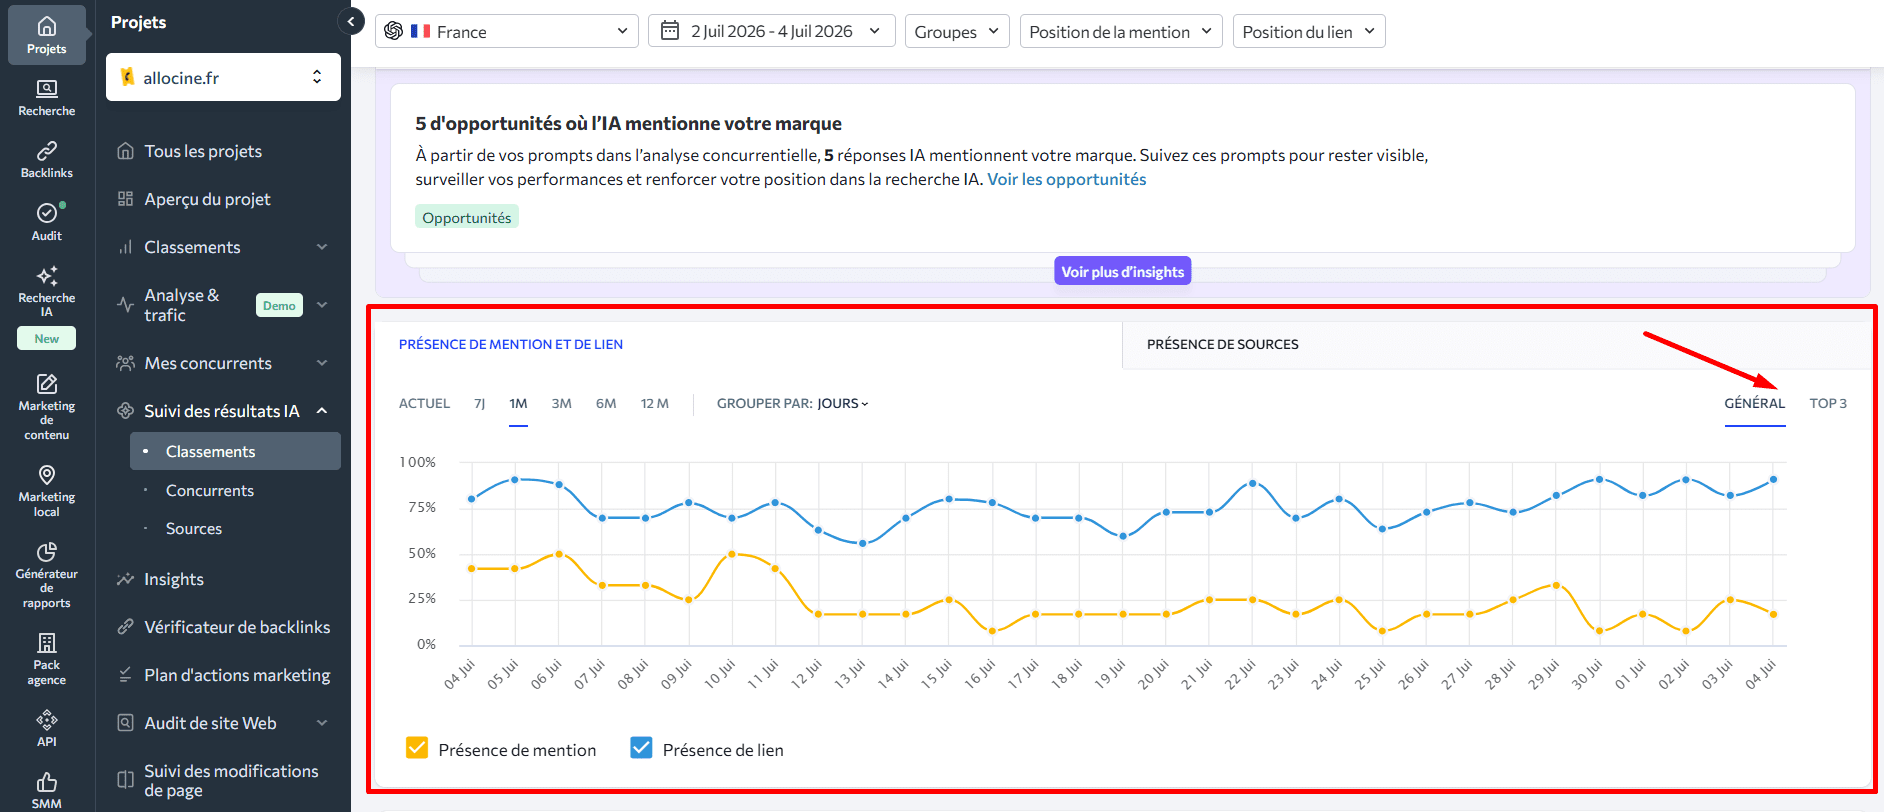Open Classements under Suivi des résultats IA

(235, 451)
